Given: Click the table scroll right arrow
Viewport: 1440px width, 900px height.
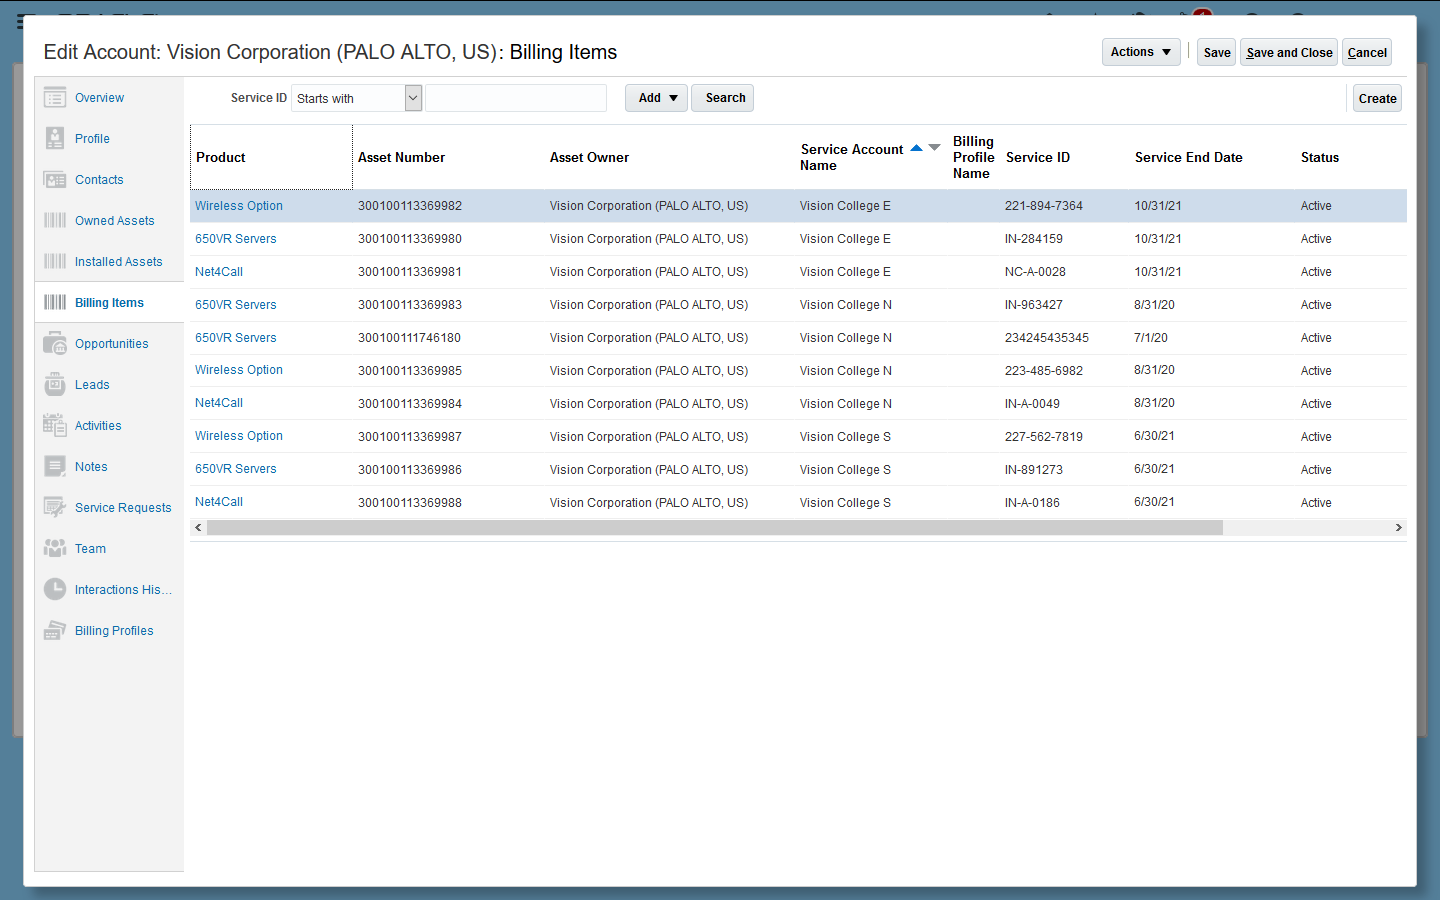Looking at the screenshot, I should (x=1398, y=527).
